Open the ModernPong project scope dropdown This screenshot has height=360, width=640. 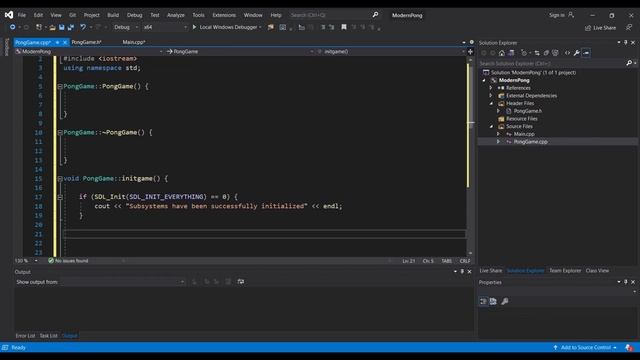[89, 52]
